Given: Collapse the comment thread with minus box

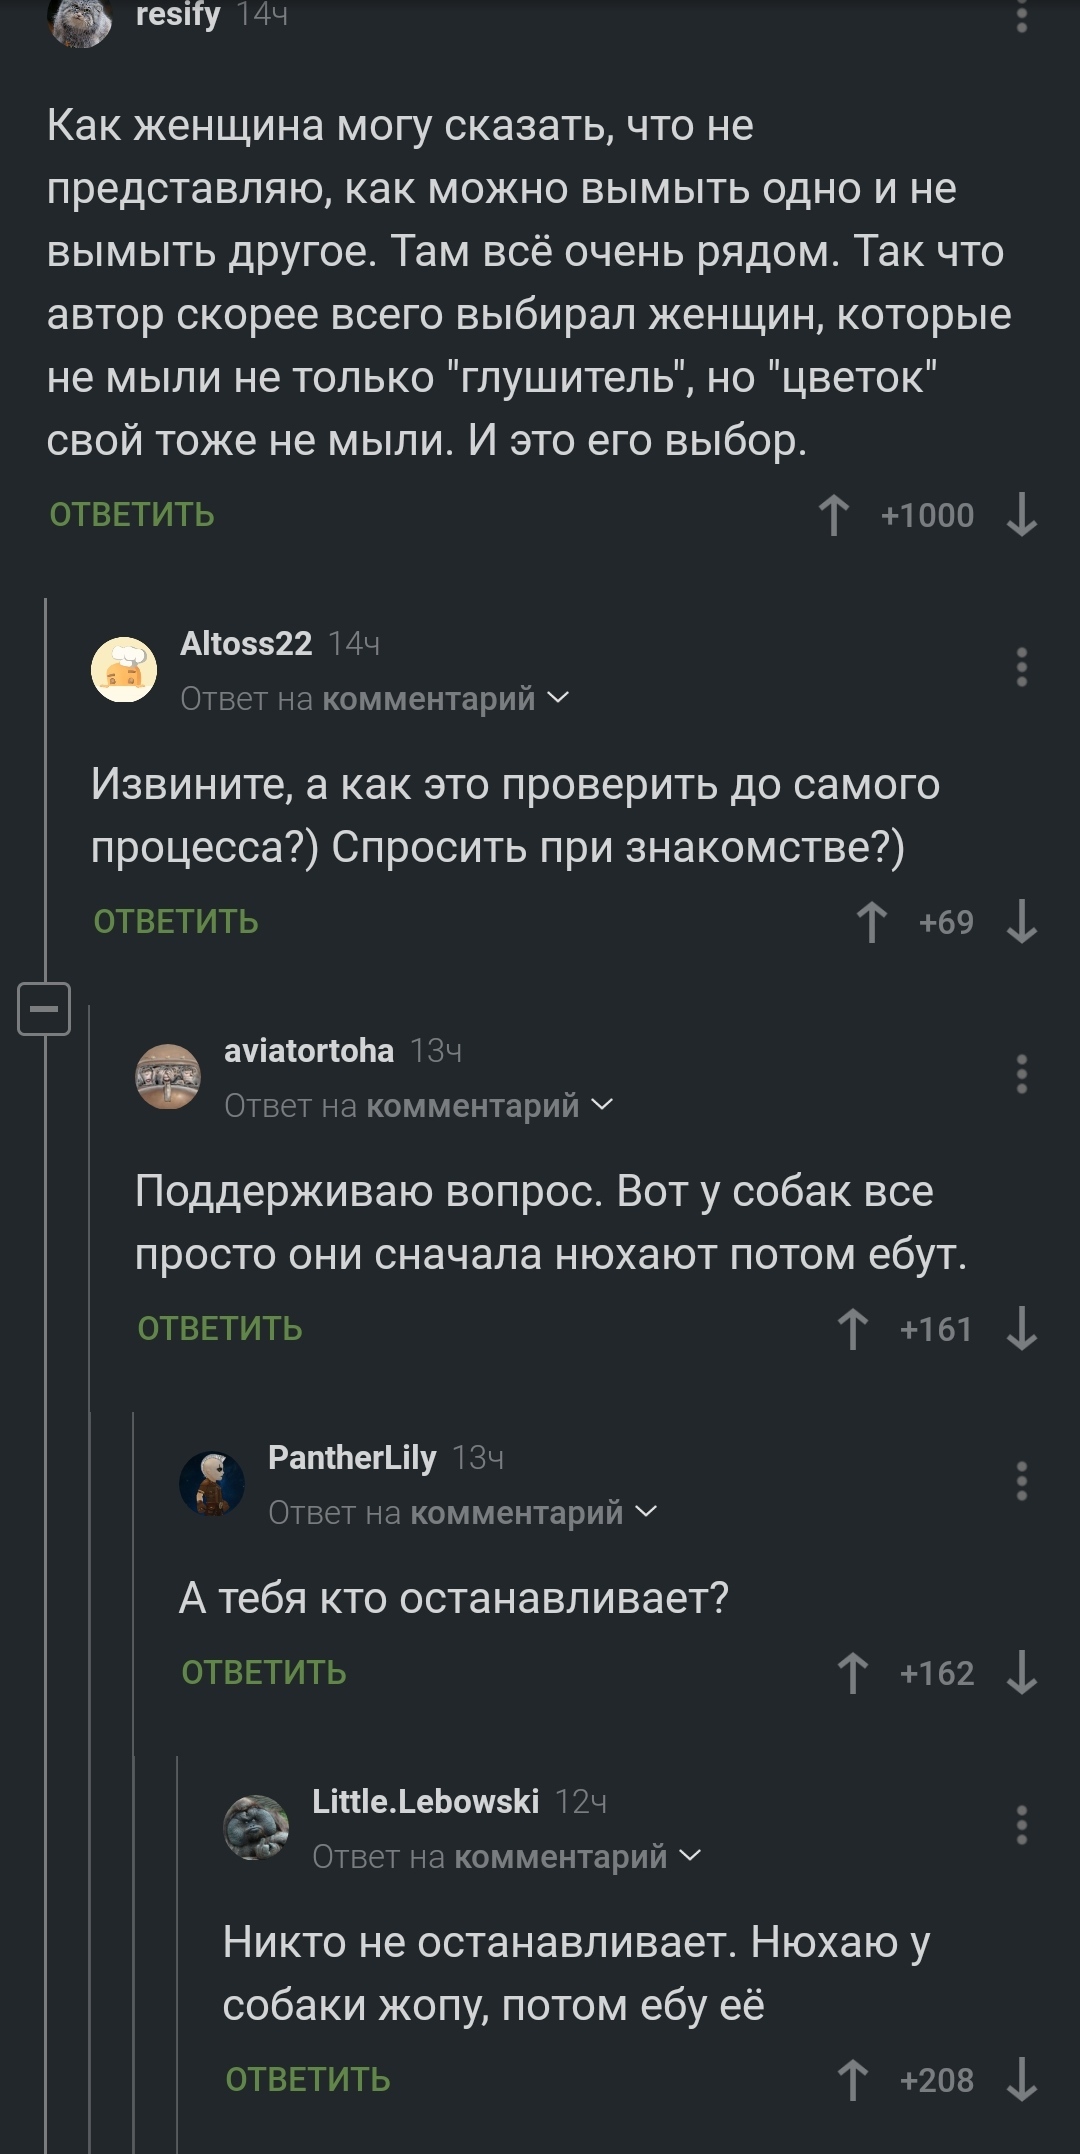Looking at the screenshot, I should pos(44,1008).
